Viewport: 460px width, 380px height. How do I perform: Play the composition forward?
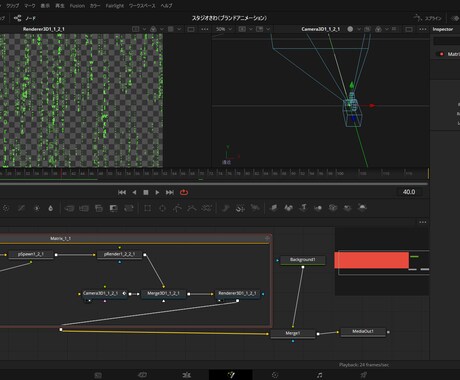click(x=157, y=192)
